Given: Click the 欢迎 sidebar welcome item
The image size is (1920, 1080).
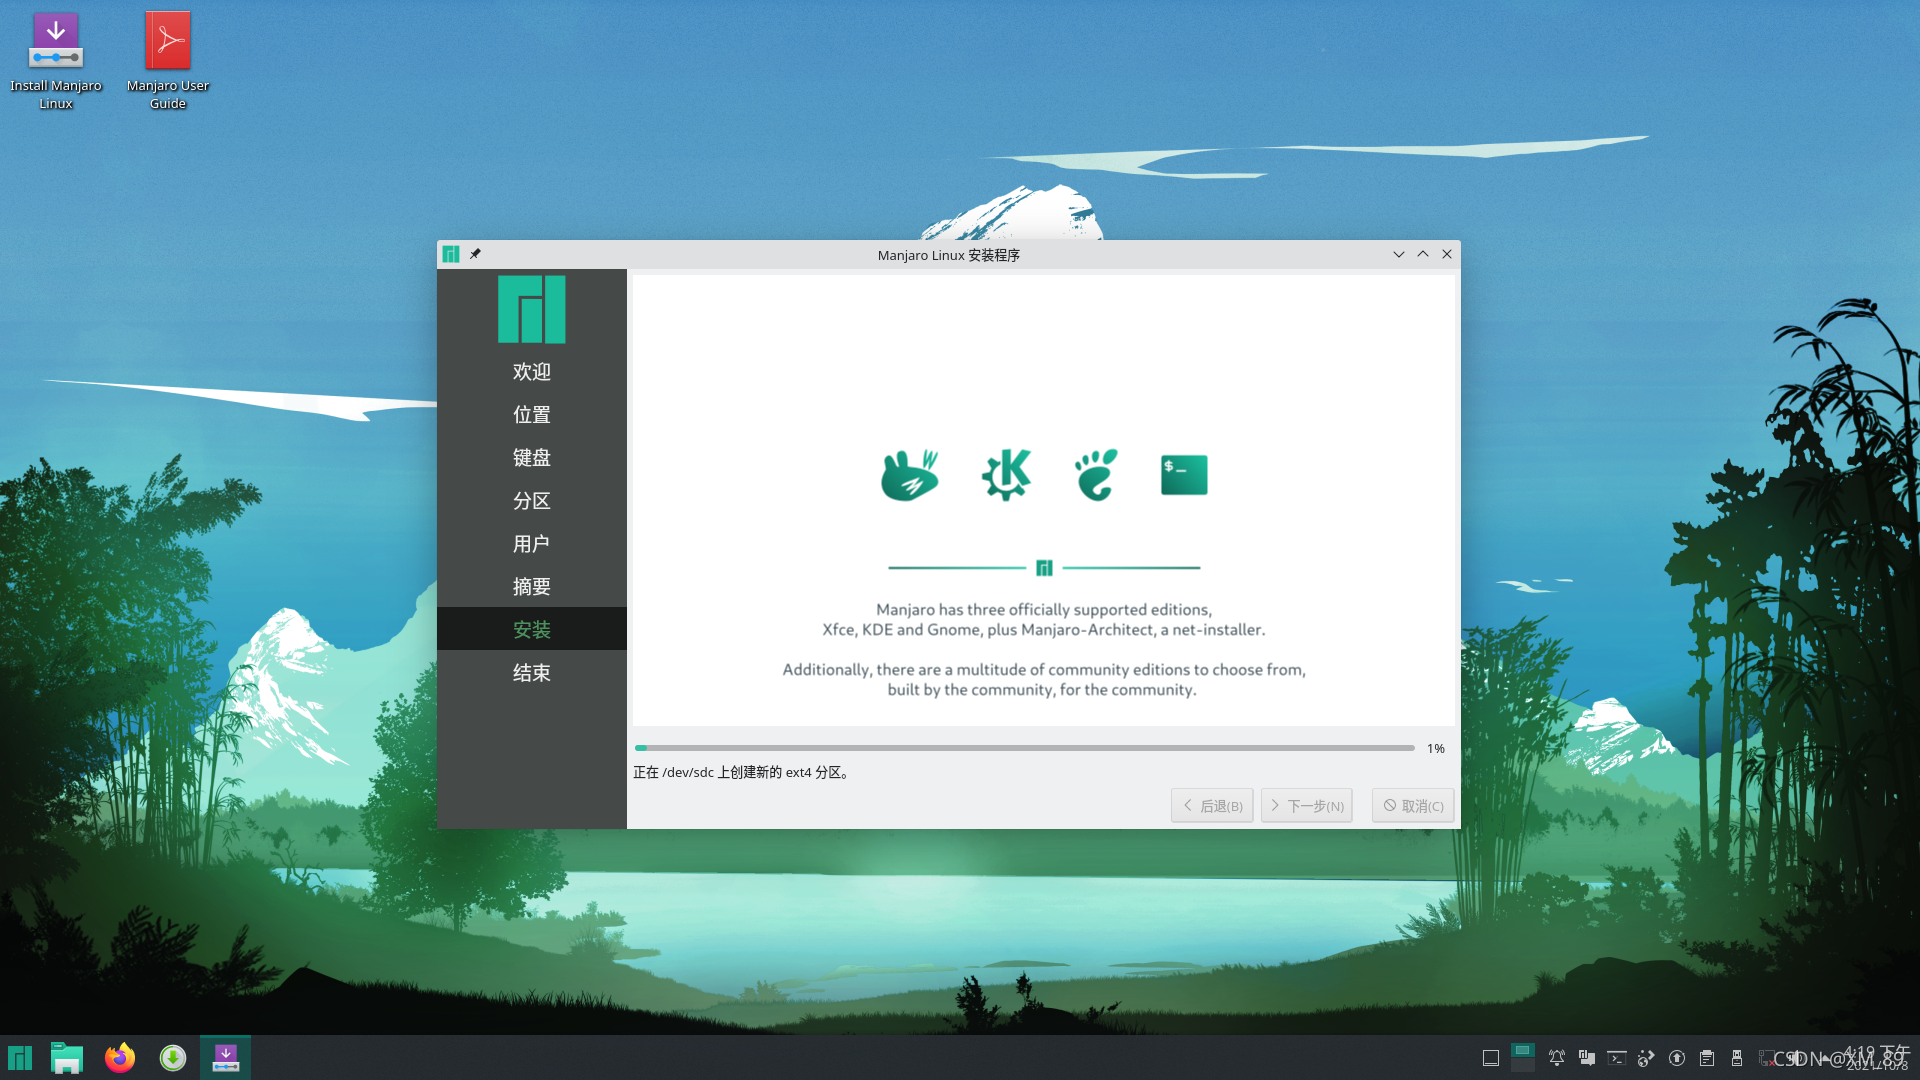Looking at the screenshot, I should [531, 371].
